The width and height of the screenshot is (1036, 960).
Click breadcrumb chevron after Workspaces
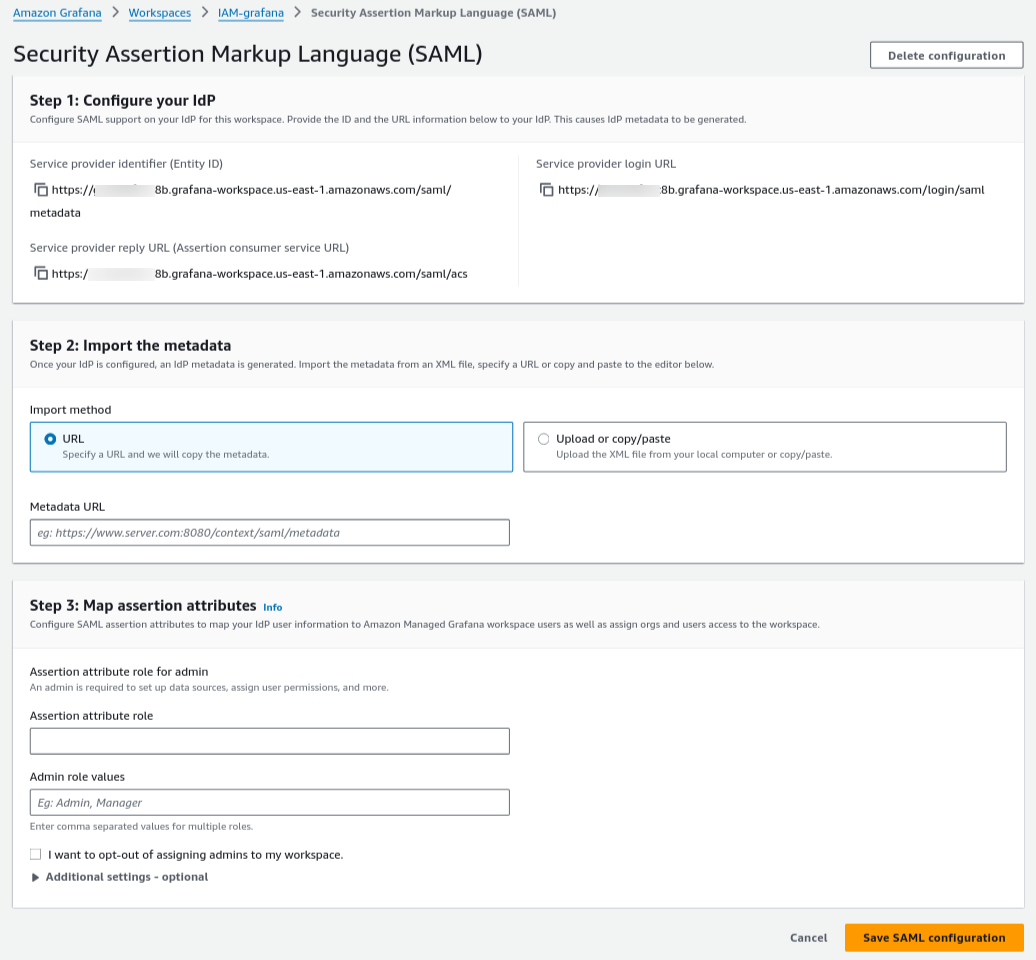205,13
